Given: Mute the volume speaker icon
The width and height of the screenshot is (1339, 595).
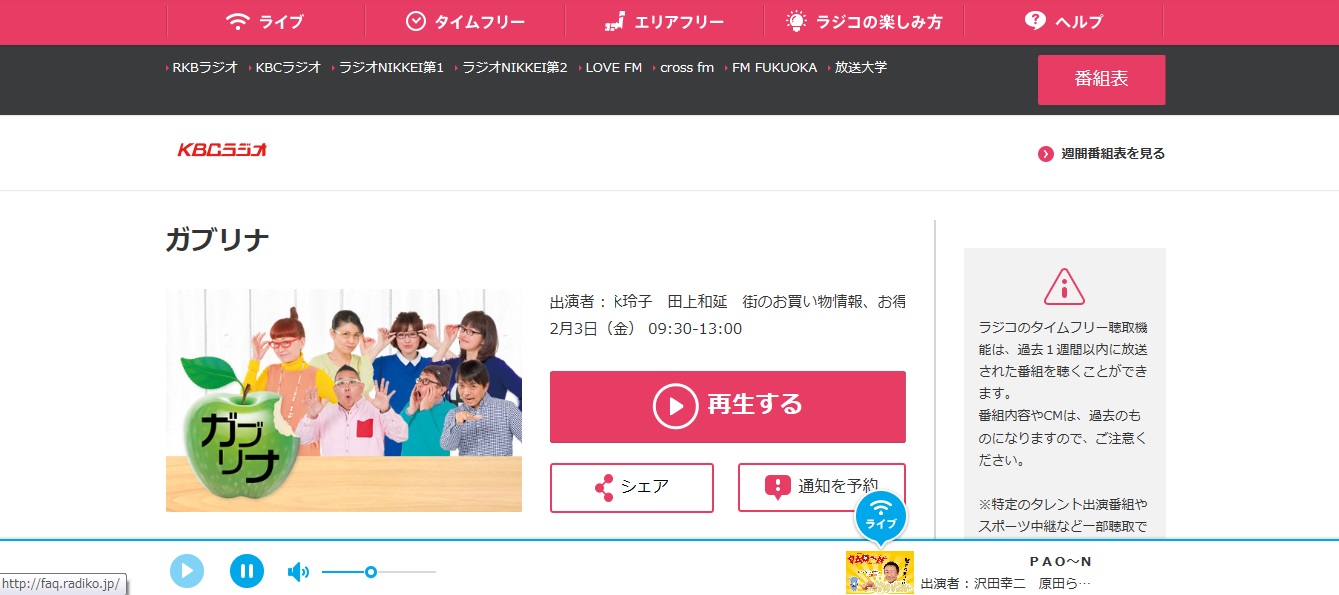Looking at the screenshot, I should click(298, 572).
